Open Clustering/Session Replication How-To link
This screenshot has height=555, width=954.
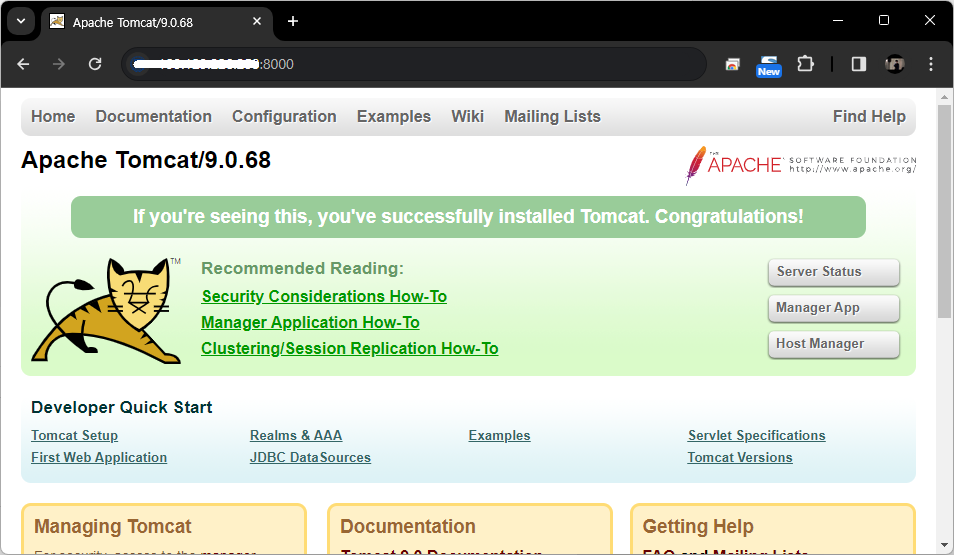click(x=350, y=349)
